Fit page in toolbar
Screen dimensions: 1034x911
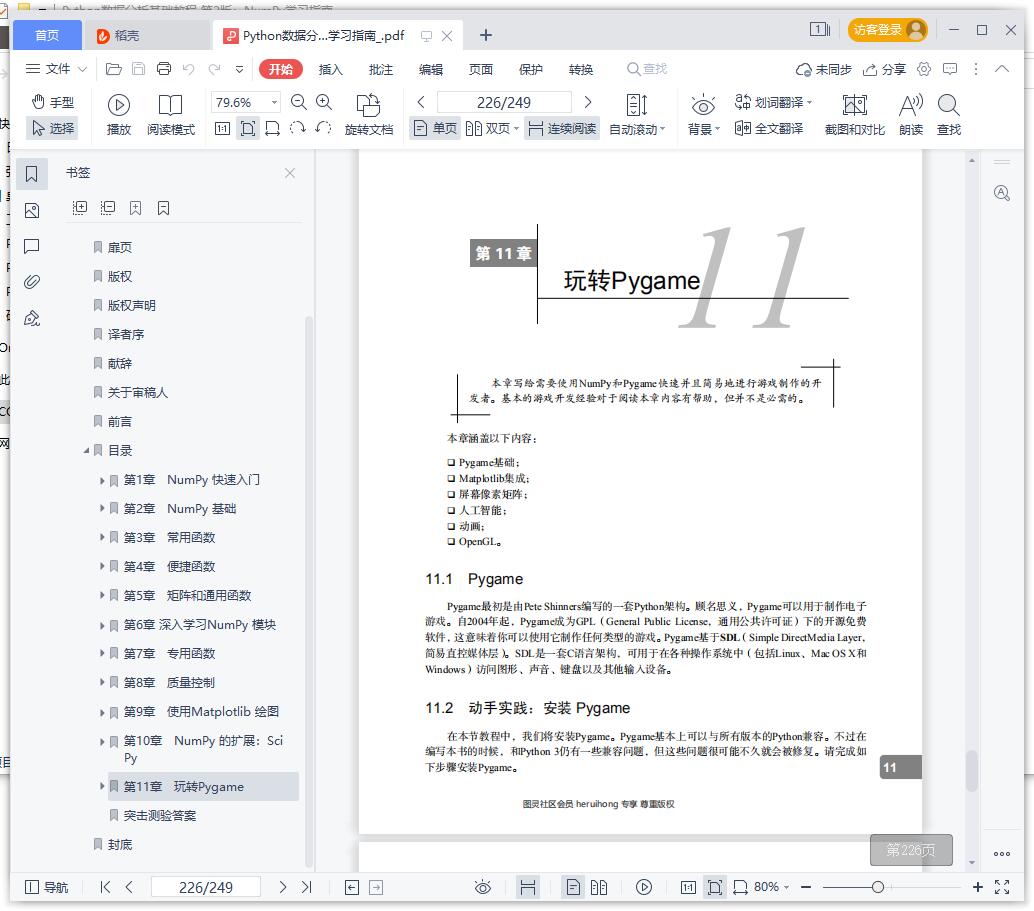[248, 129]
